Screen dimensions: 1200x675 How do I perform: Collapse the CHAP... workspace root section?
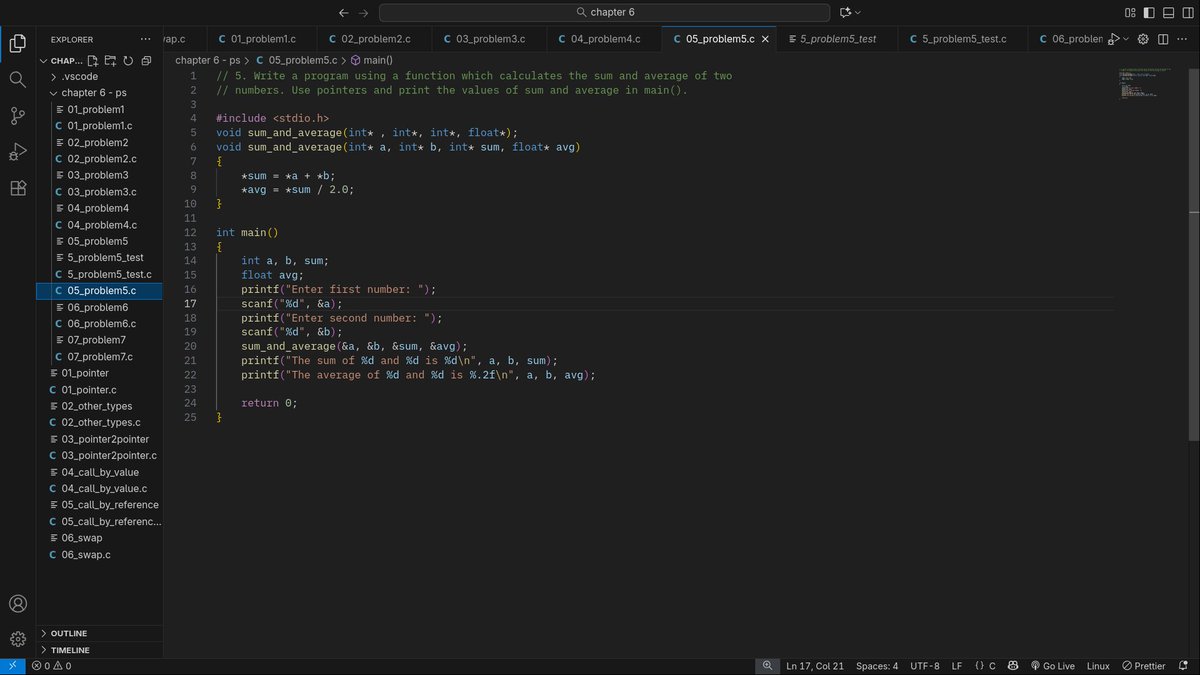click(44, 60)
